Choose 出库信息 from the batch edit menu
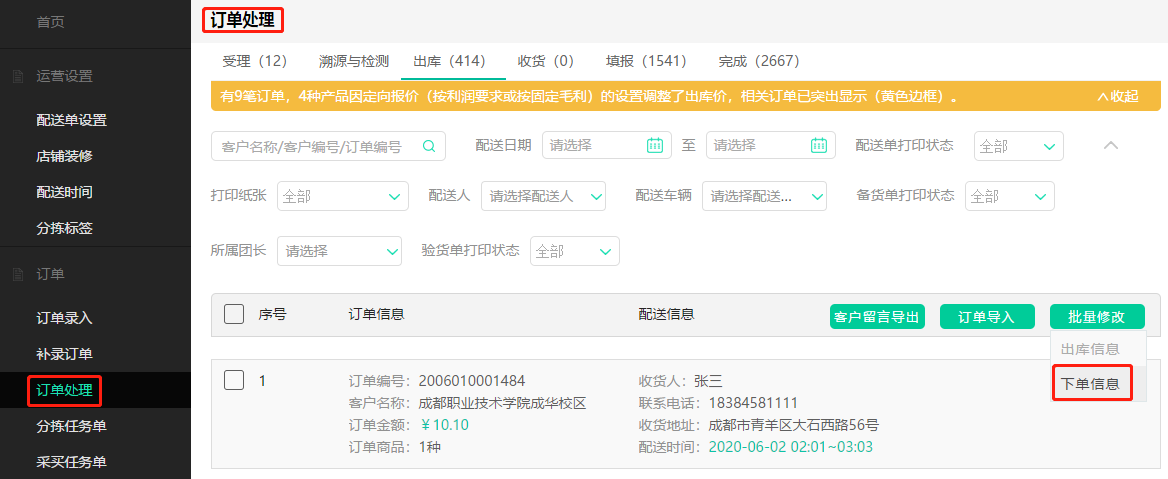This screenshot has height=479, width=1168. tap(1090, 349)
